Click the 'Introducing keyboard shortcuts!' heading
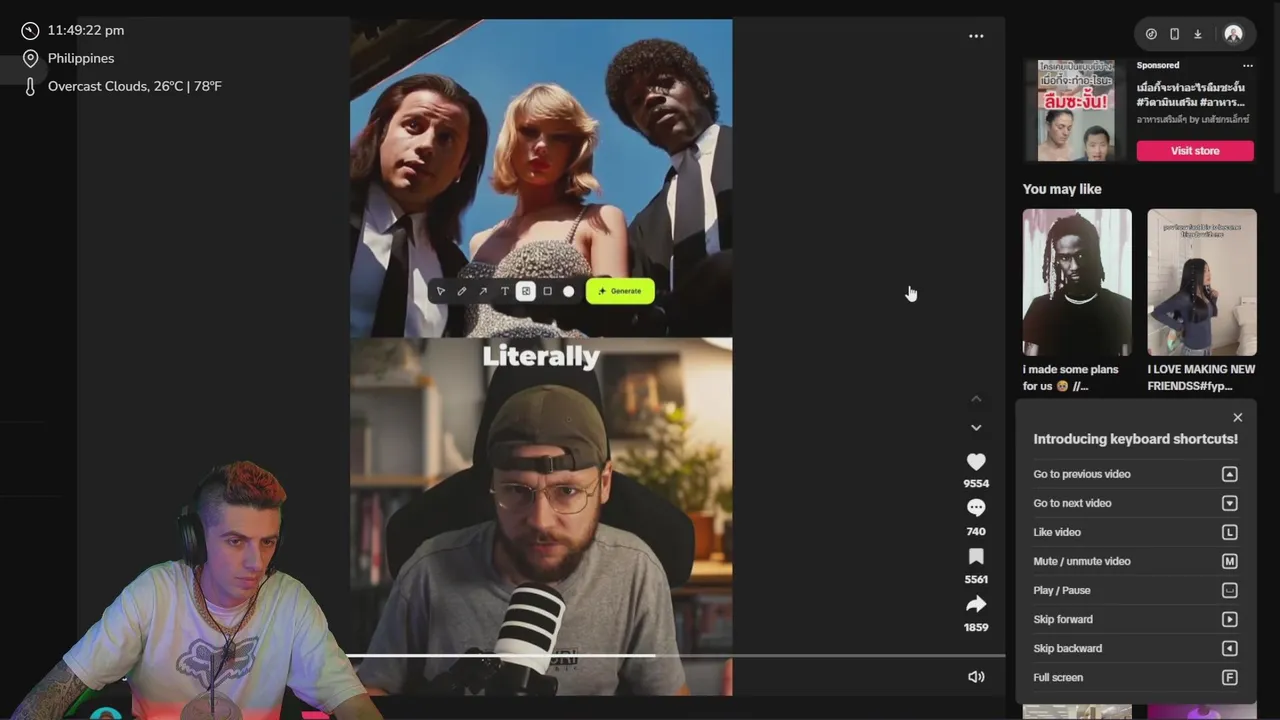 point(1135,439)
